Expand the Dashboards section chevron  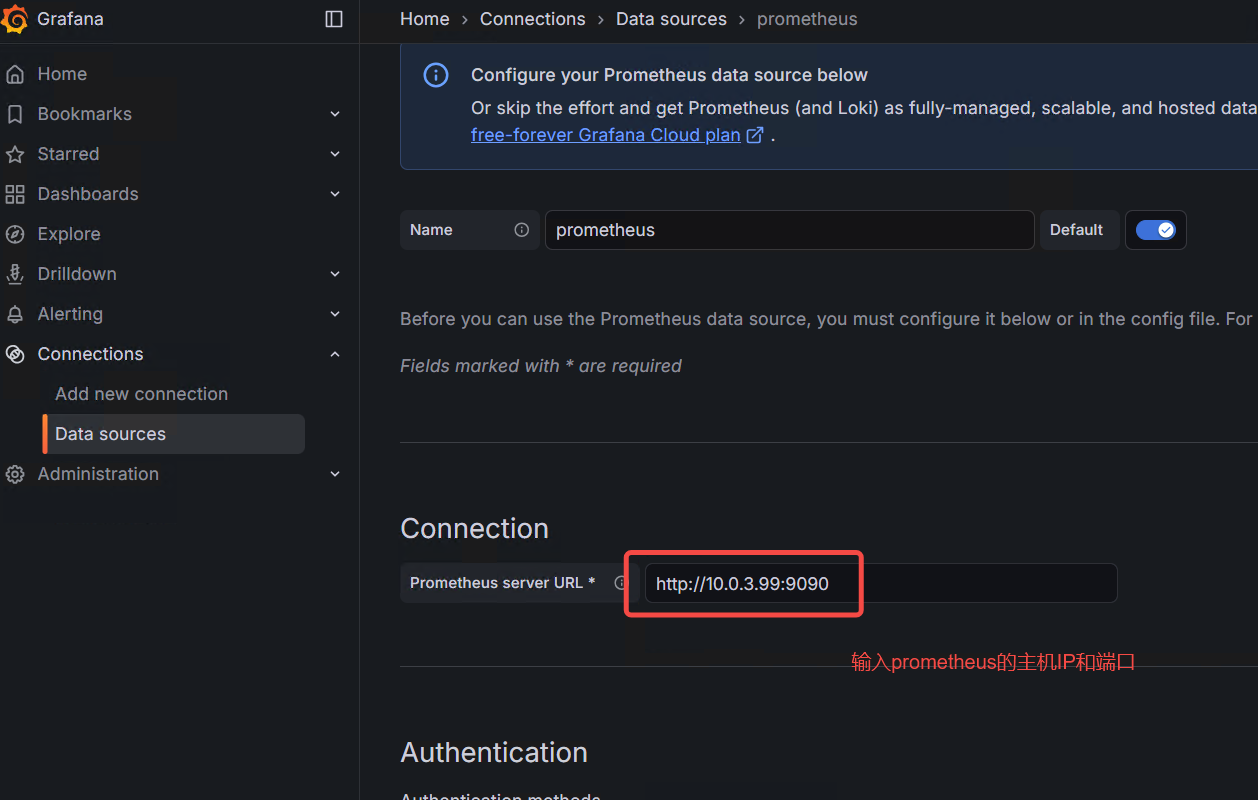pyautogui.click(x=335, y=194)
